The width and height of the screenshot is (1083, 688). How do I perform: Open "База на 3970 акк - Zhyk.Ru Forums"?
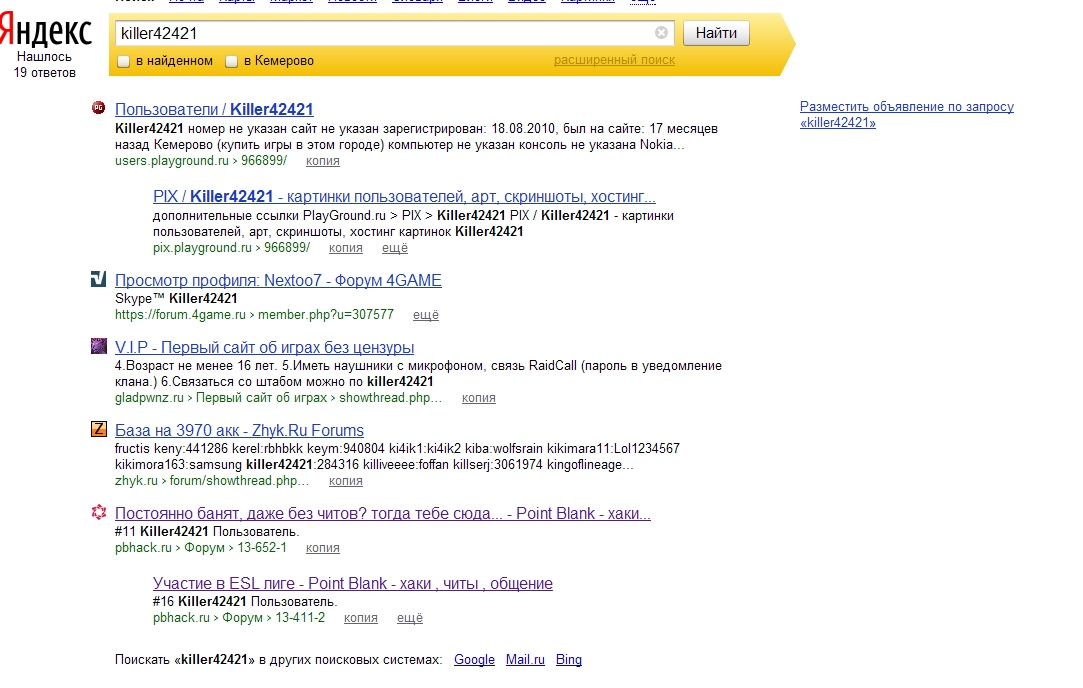[x=239, y=431]
